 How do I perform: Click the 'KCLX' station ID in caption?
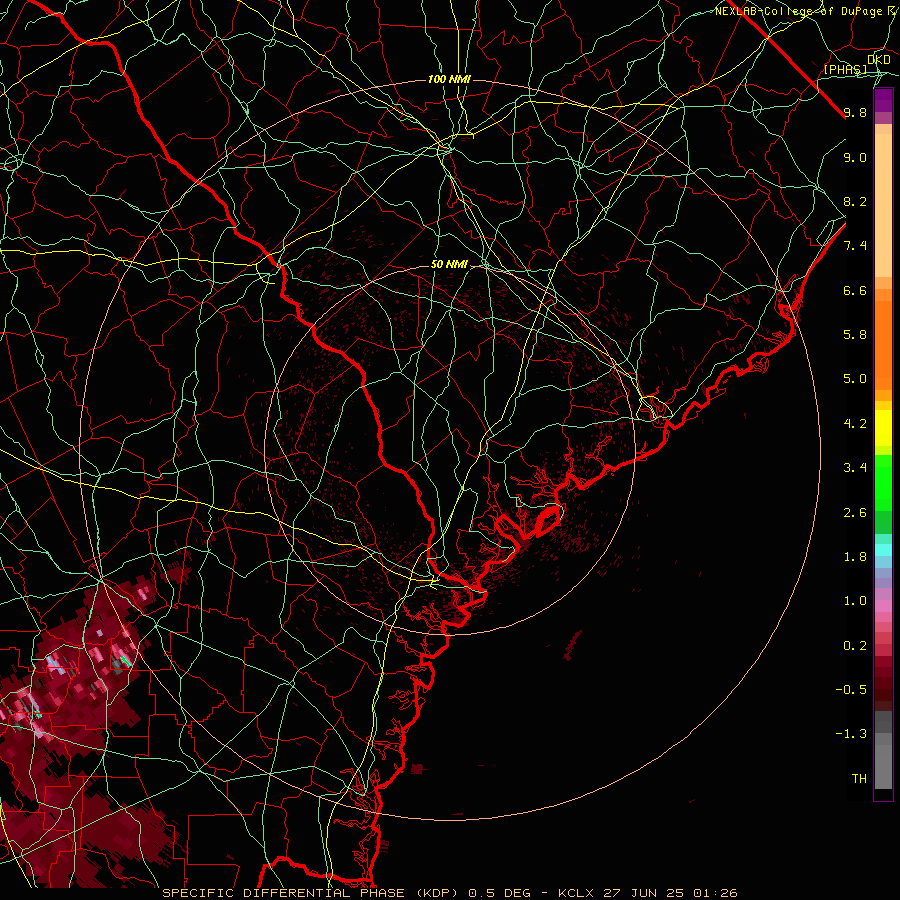(576, 893)
